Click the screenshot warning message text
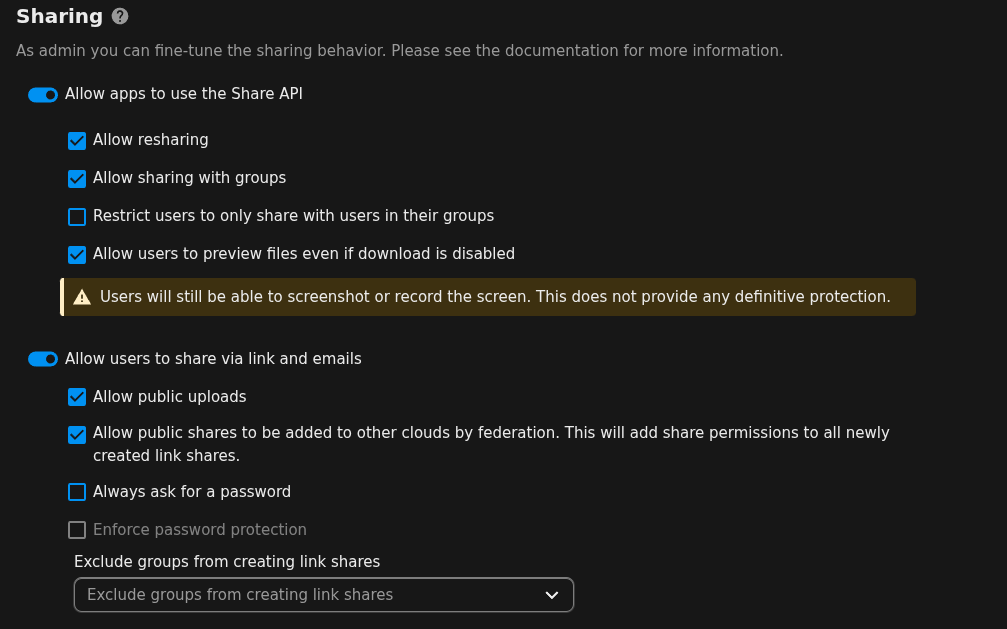This screenshot has width=1007, height=629. coord(495,297)
